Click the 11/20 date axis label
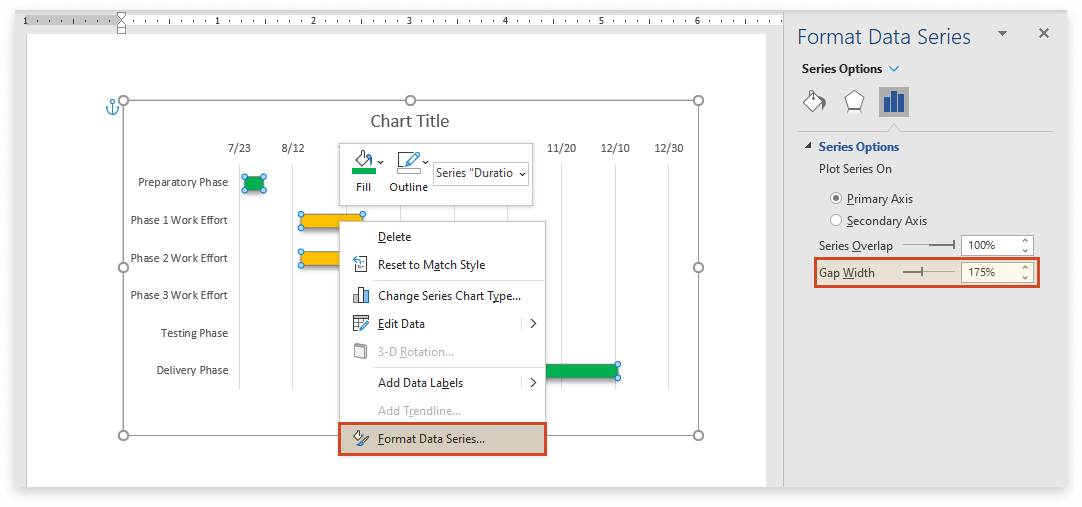This screenshot has height=507, width=1082. click(x=561, y=148)
